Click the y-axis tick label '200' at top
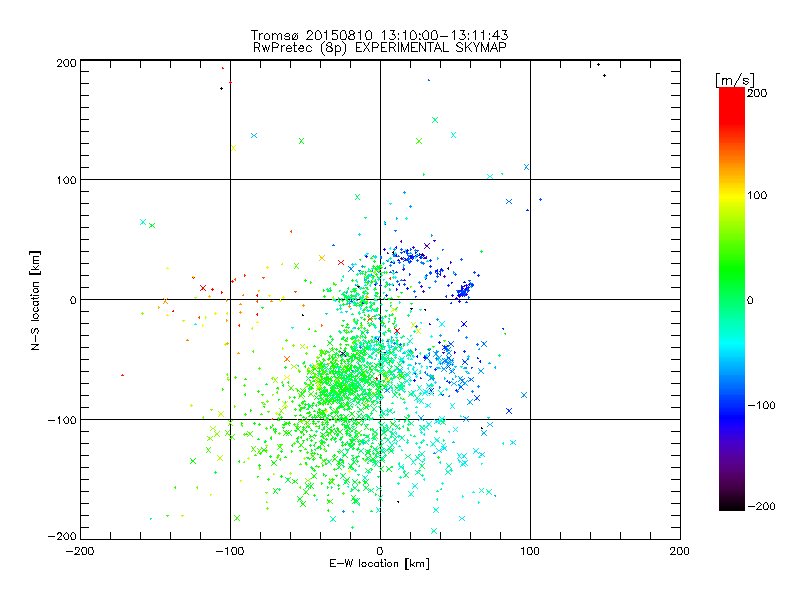 click(66, 63)
